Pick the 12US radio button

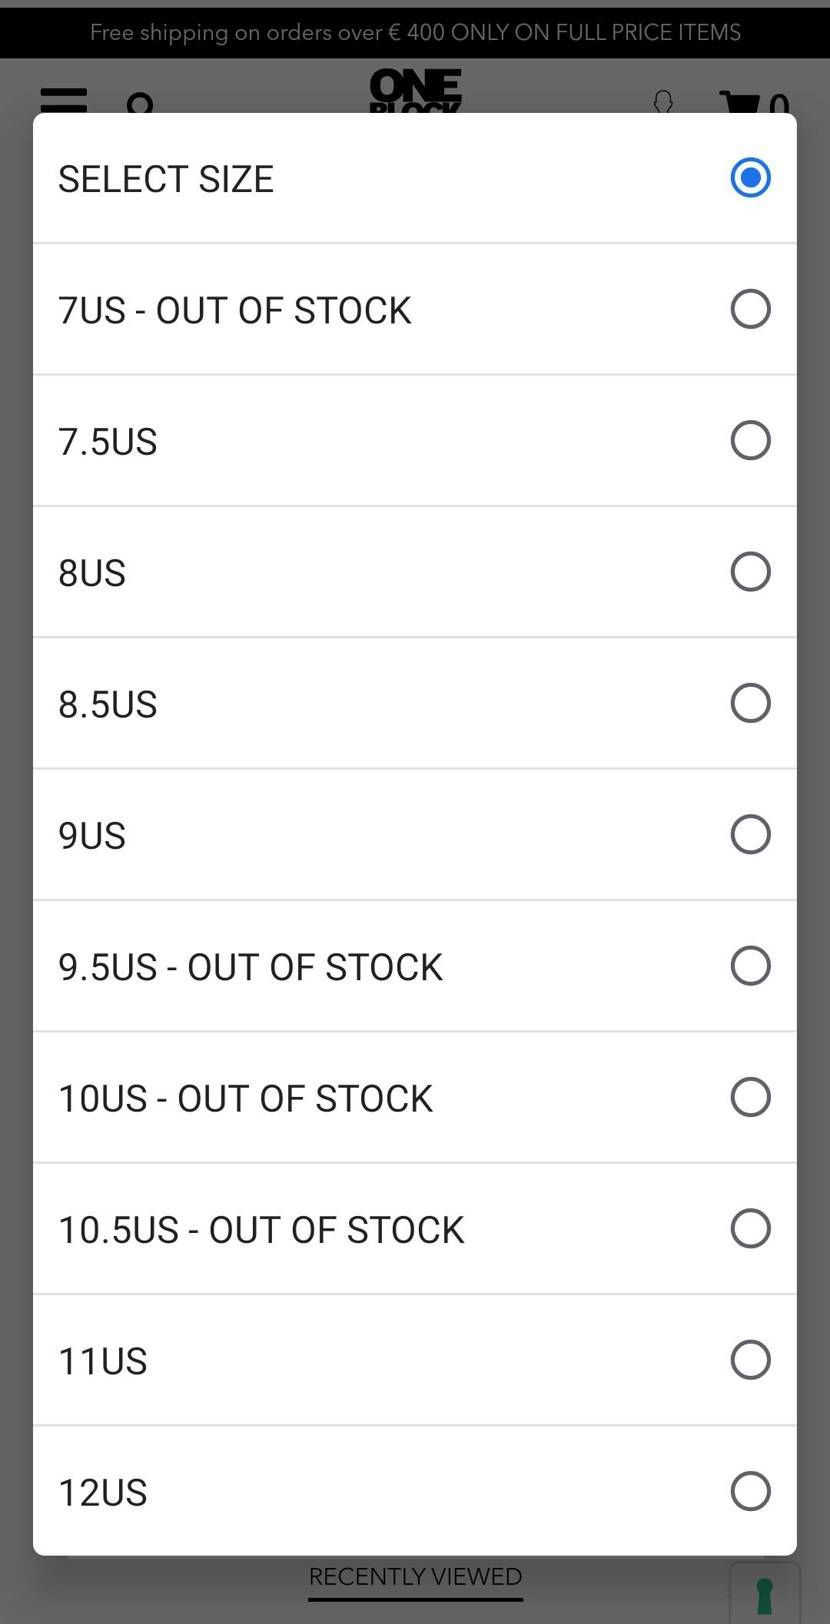pos(750,1491)
